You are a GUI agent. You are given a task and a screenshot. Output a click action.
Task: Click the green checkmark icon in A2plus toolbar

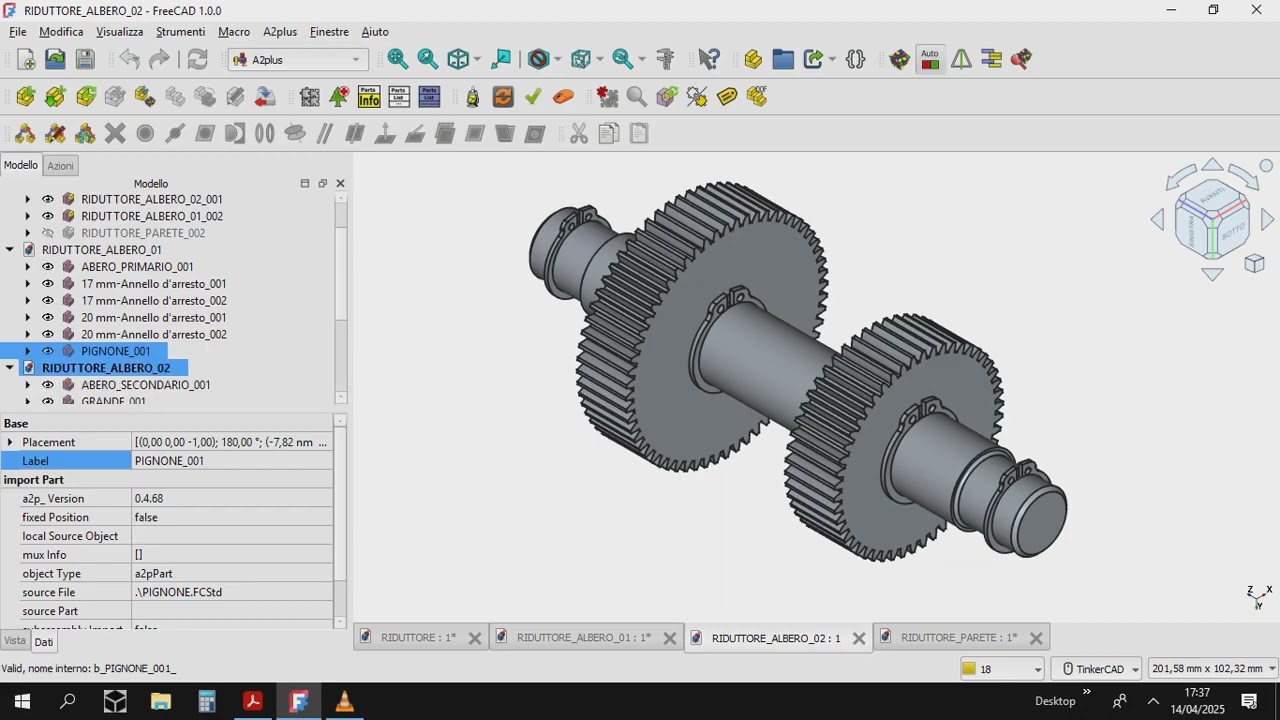pos(533,96)
